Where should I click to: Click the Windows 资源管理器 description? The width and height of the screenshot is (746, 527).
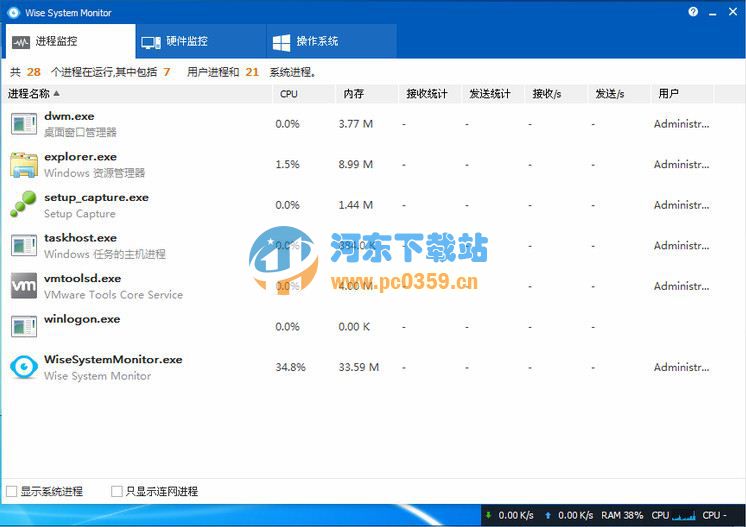tap(94, 173)
